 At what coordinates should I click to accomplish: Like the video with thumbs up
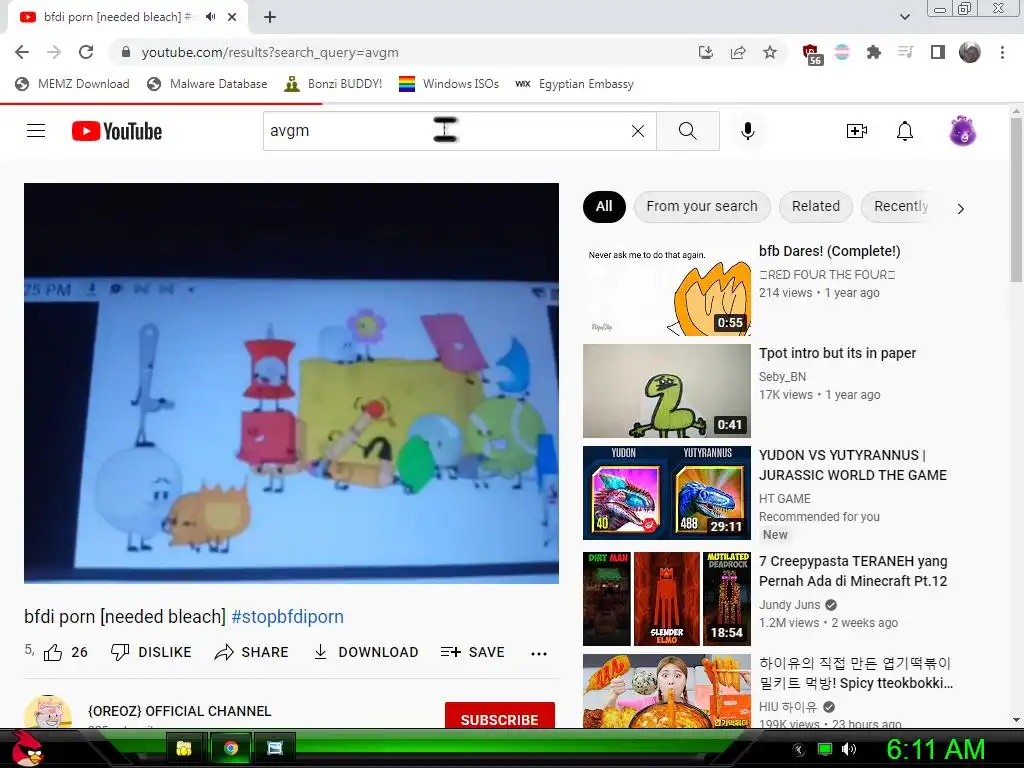65,652
